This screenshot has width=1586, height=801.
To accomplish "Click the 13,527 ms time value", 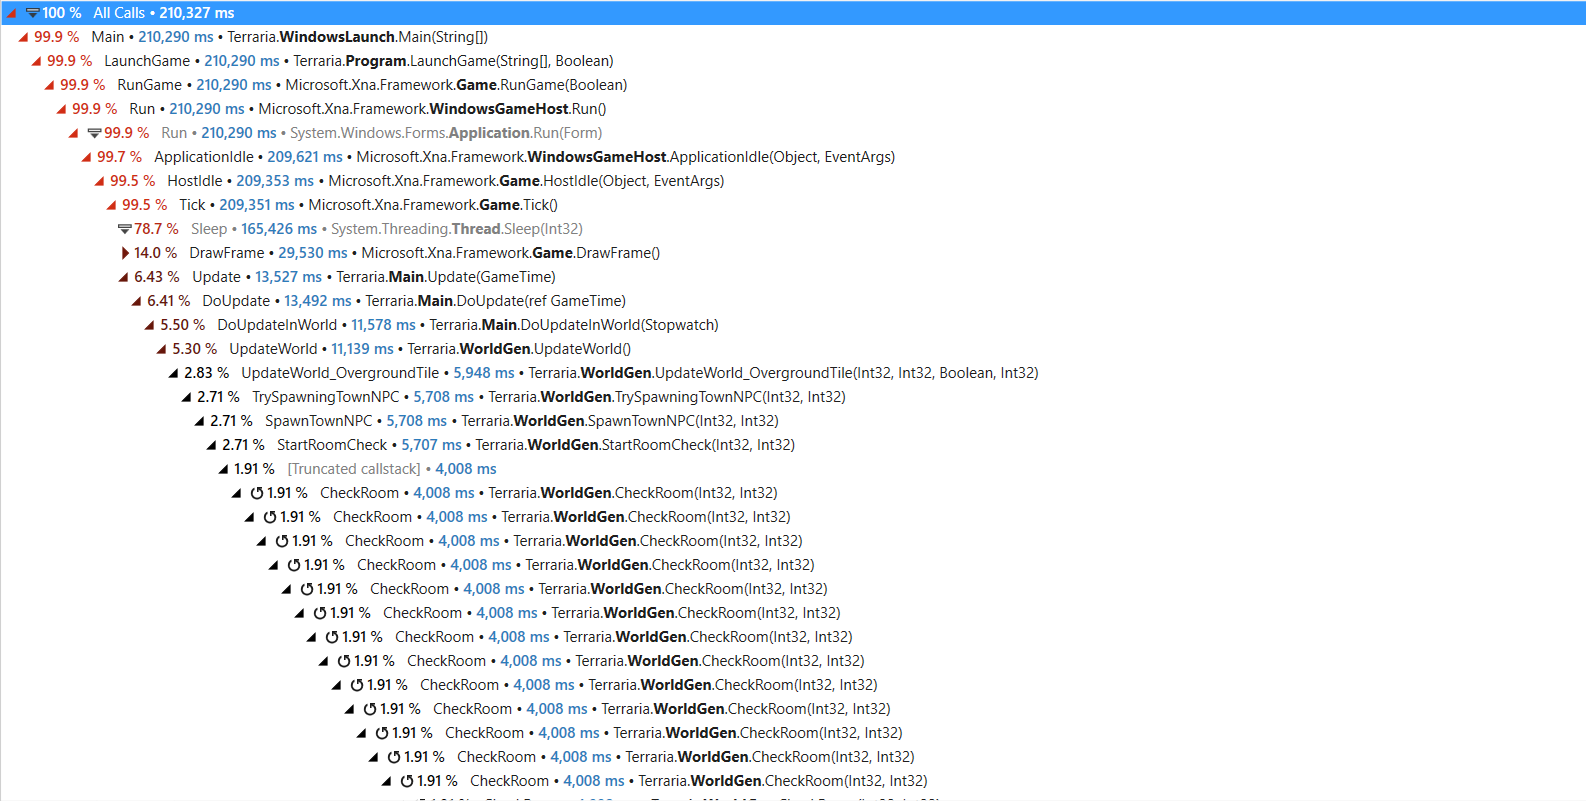I will pyautogui.click(x=289, y=277).
